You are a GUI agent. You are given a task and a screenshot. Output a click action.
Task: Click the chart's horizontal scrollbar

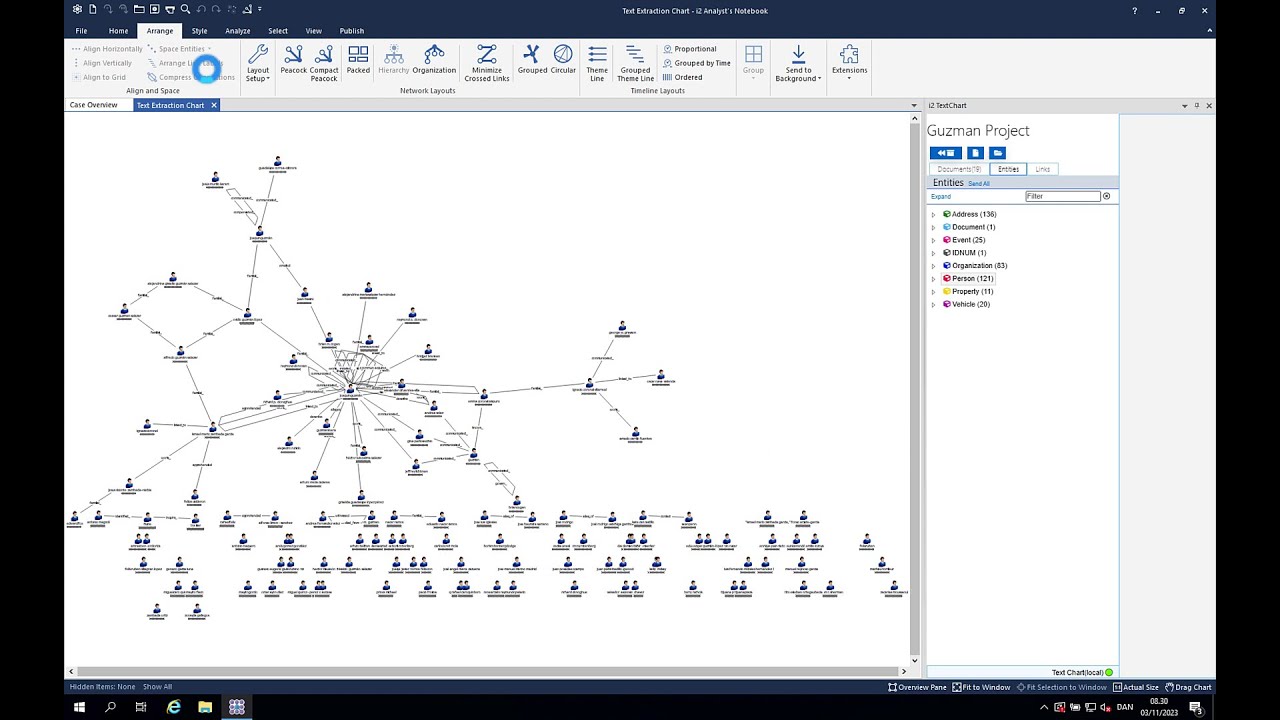488,671
